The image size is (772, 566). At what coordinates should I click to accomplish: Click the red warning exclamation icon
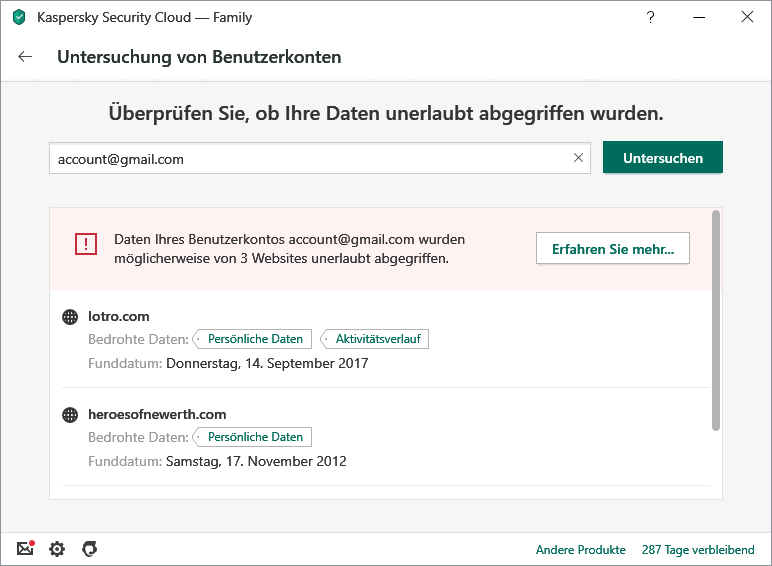[86, 244]
